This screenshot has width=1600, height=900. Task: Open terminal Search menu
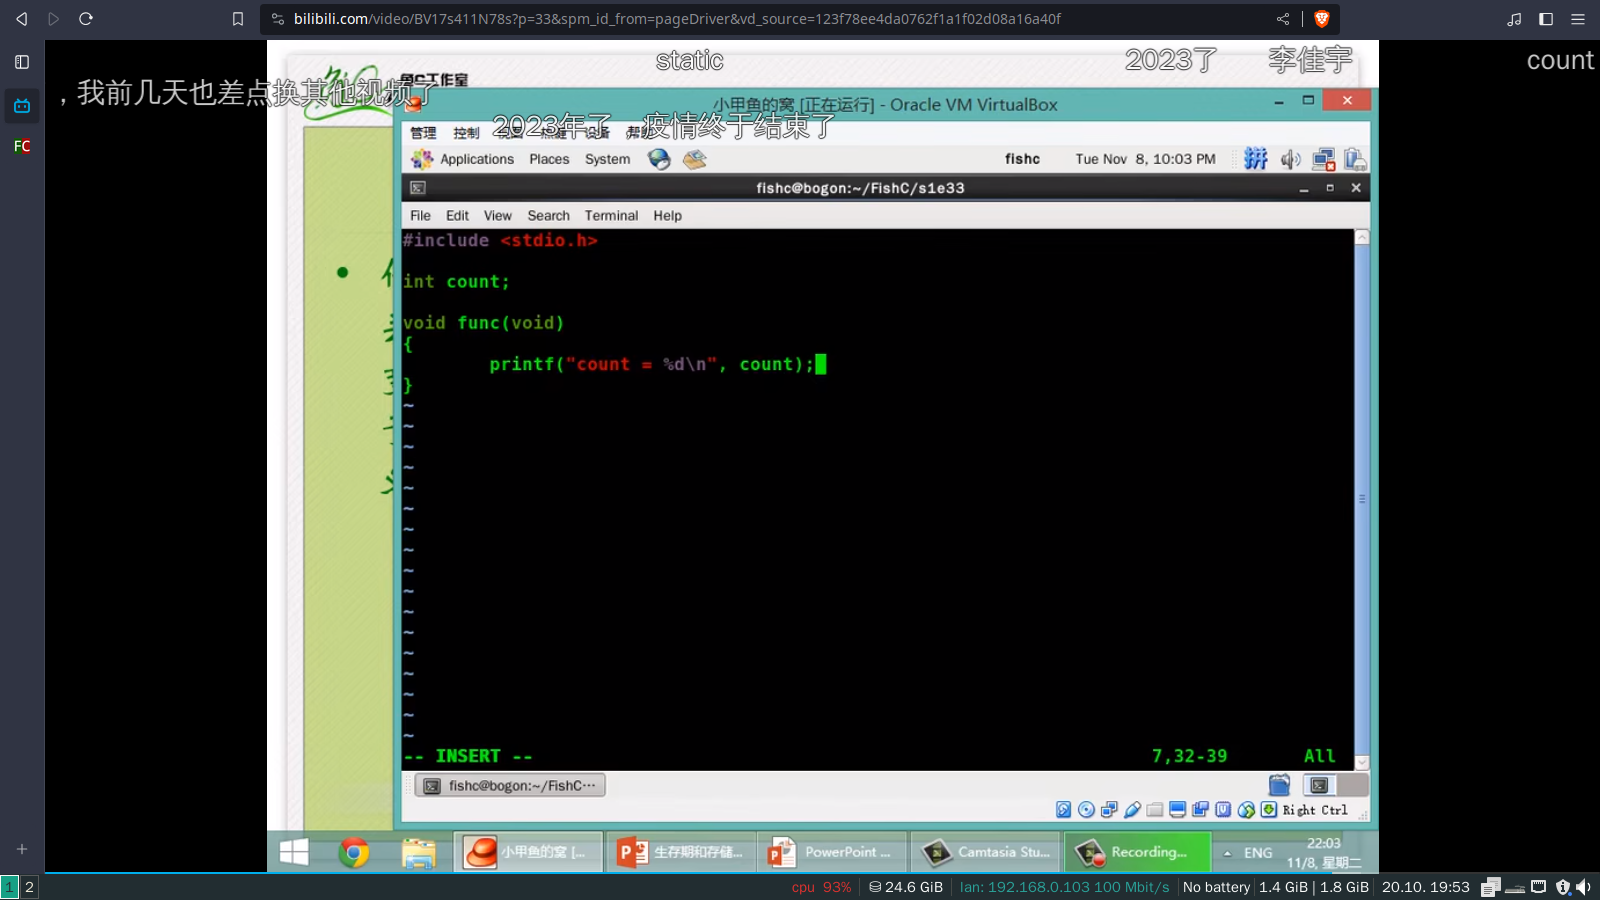pyautogui.click(x=548, y=215)
